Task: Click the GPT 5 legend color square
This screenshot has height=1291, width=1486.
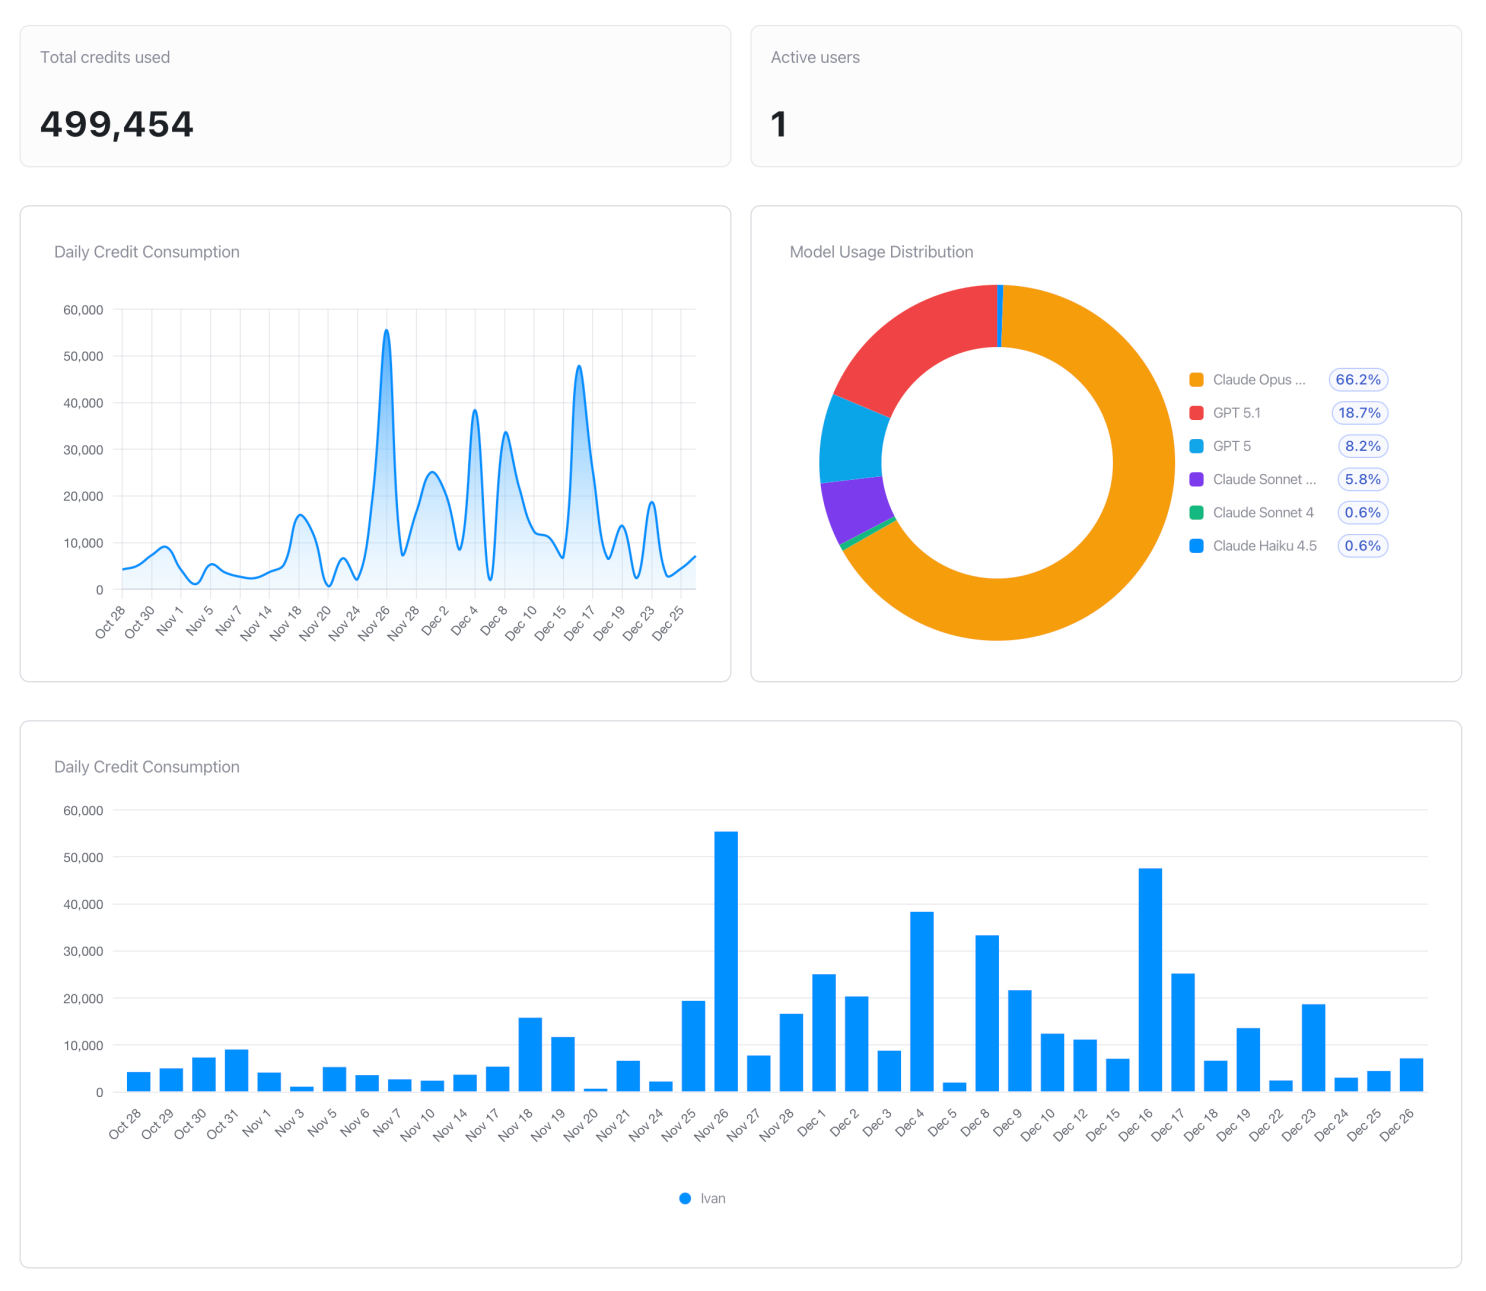Action: [x=1196, y=446]
